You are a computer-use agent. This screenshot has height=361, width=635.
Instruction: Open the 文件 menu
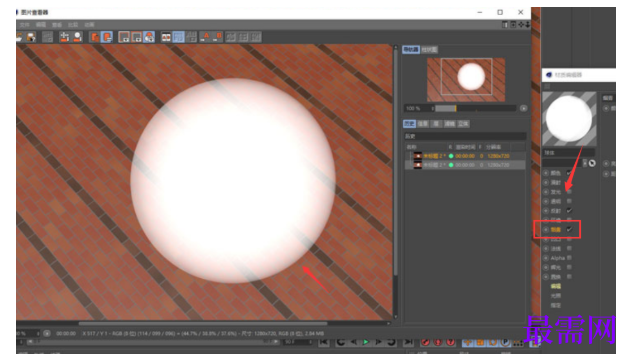pyautogui.click(x=24, y=25)
